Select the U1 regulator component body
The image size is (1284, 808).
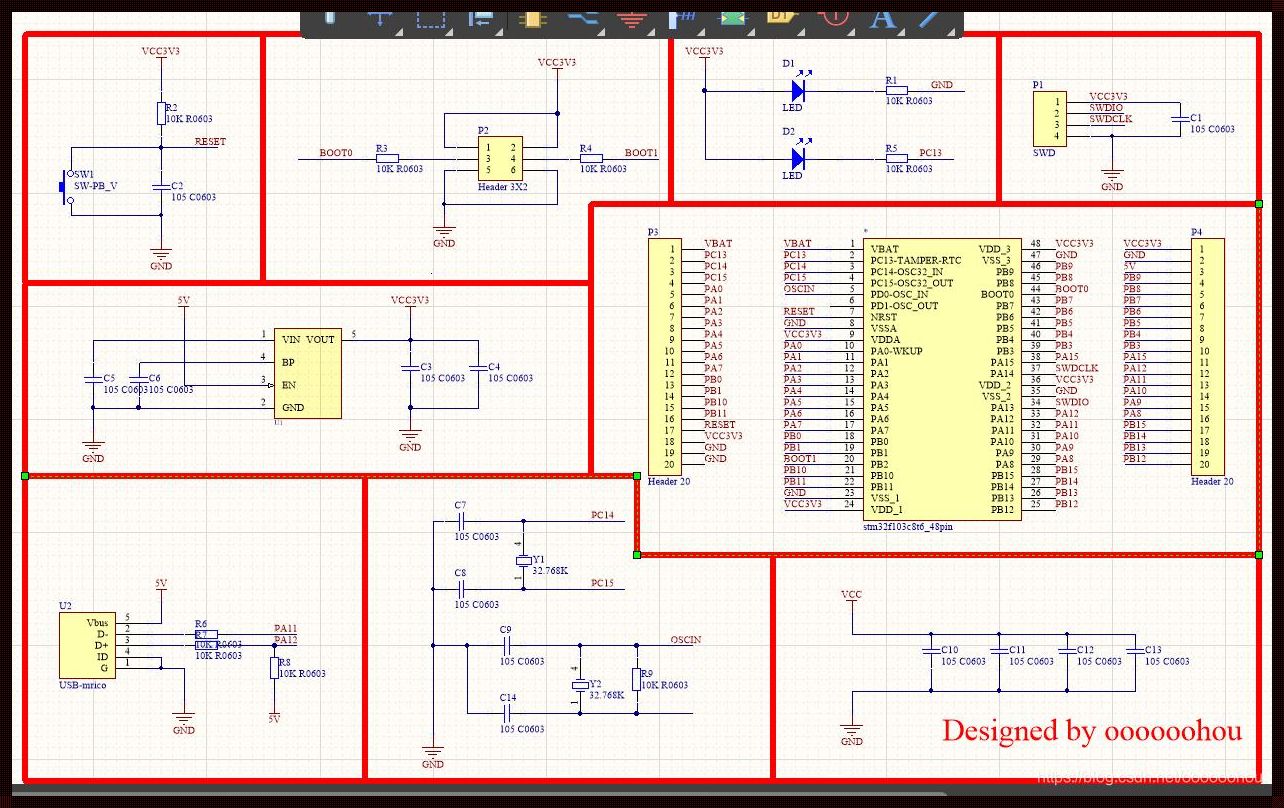(x=308, y=373)
